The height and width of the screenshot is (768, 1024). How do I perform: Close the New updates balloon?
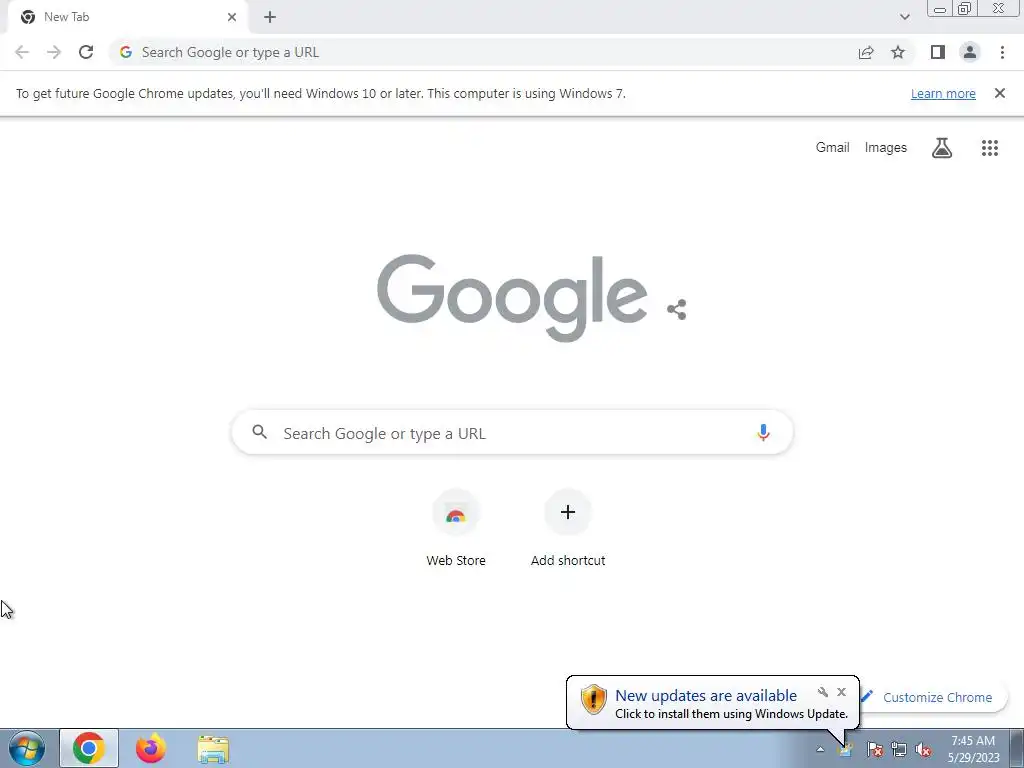[841, 692]
